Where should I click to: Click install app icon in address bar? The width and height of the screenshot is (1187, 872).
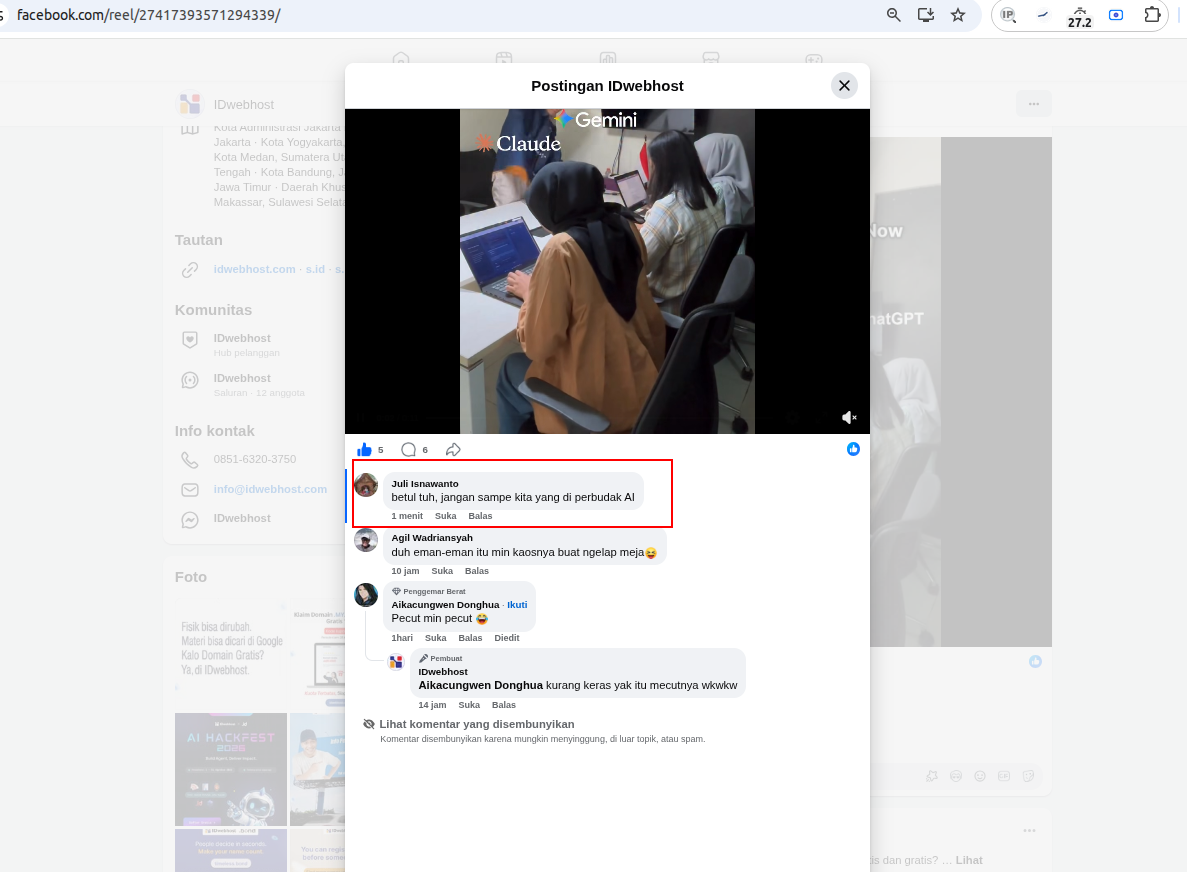click(926, 15)
